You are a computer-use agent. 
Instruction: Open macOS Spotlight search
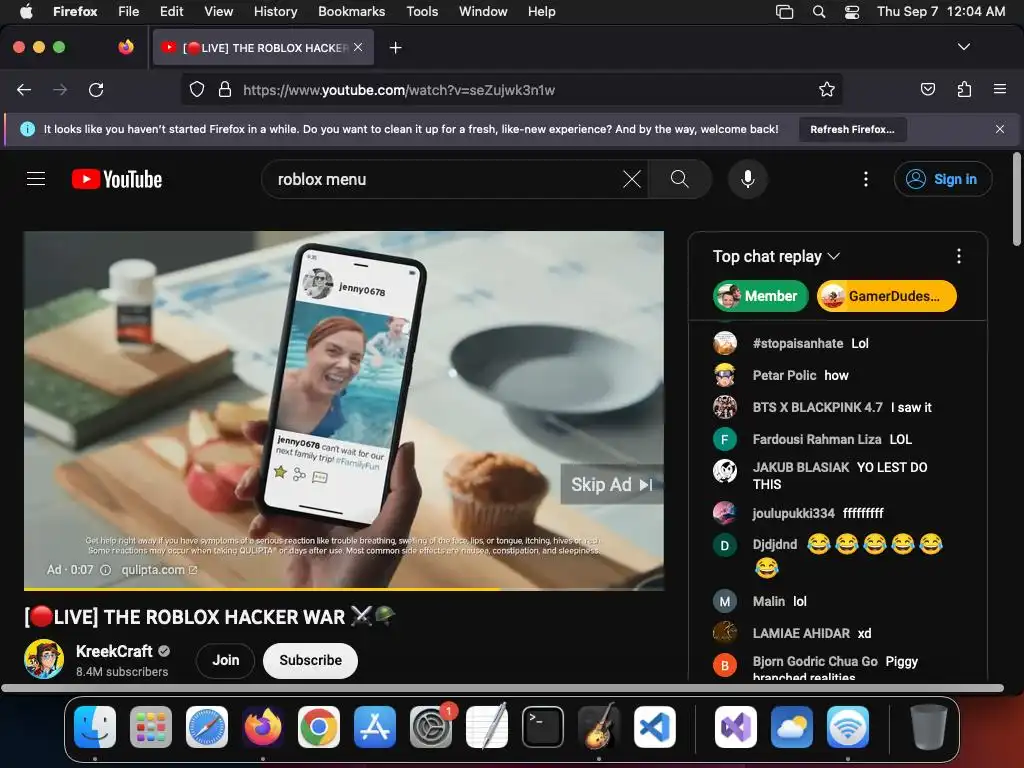[x=819, y=12]
